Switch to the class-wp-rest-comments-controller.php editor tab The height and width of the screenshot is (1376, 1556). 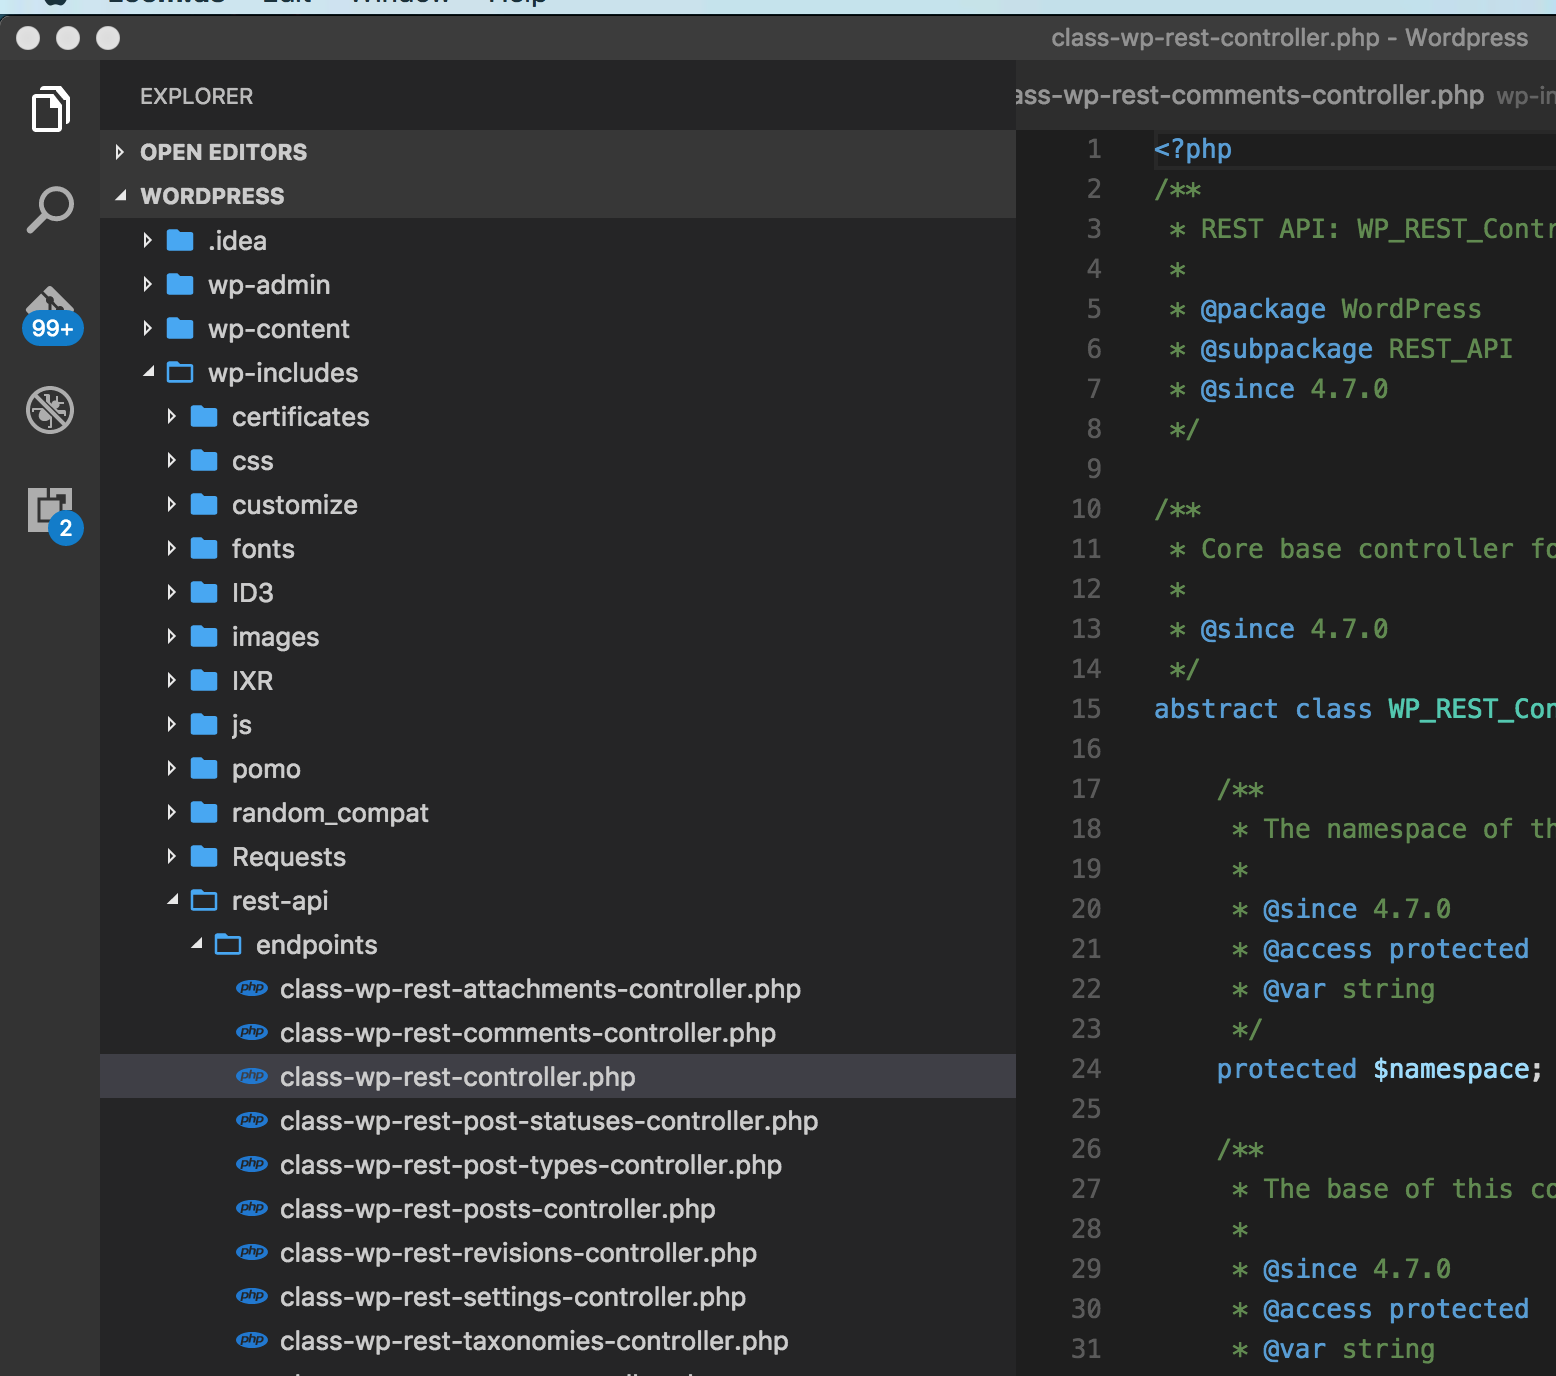pos(1248,96)
